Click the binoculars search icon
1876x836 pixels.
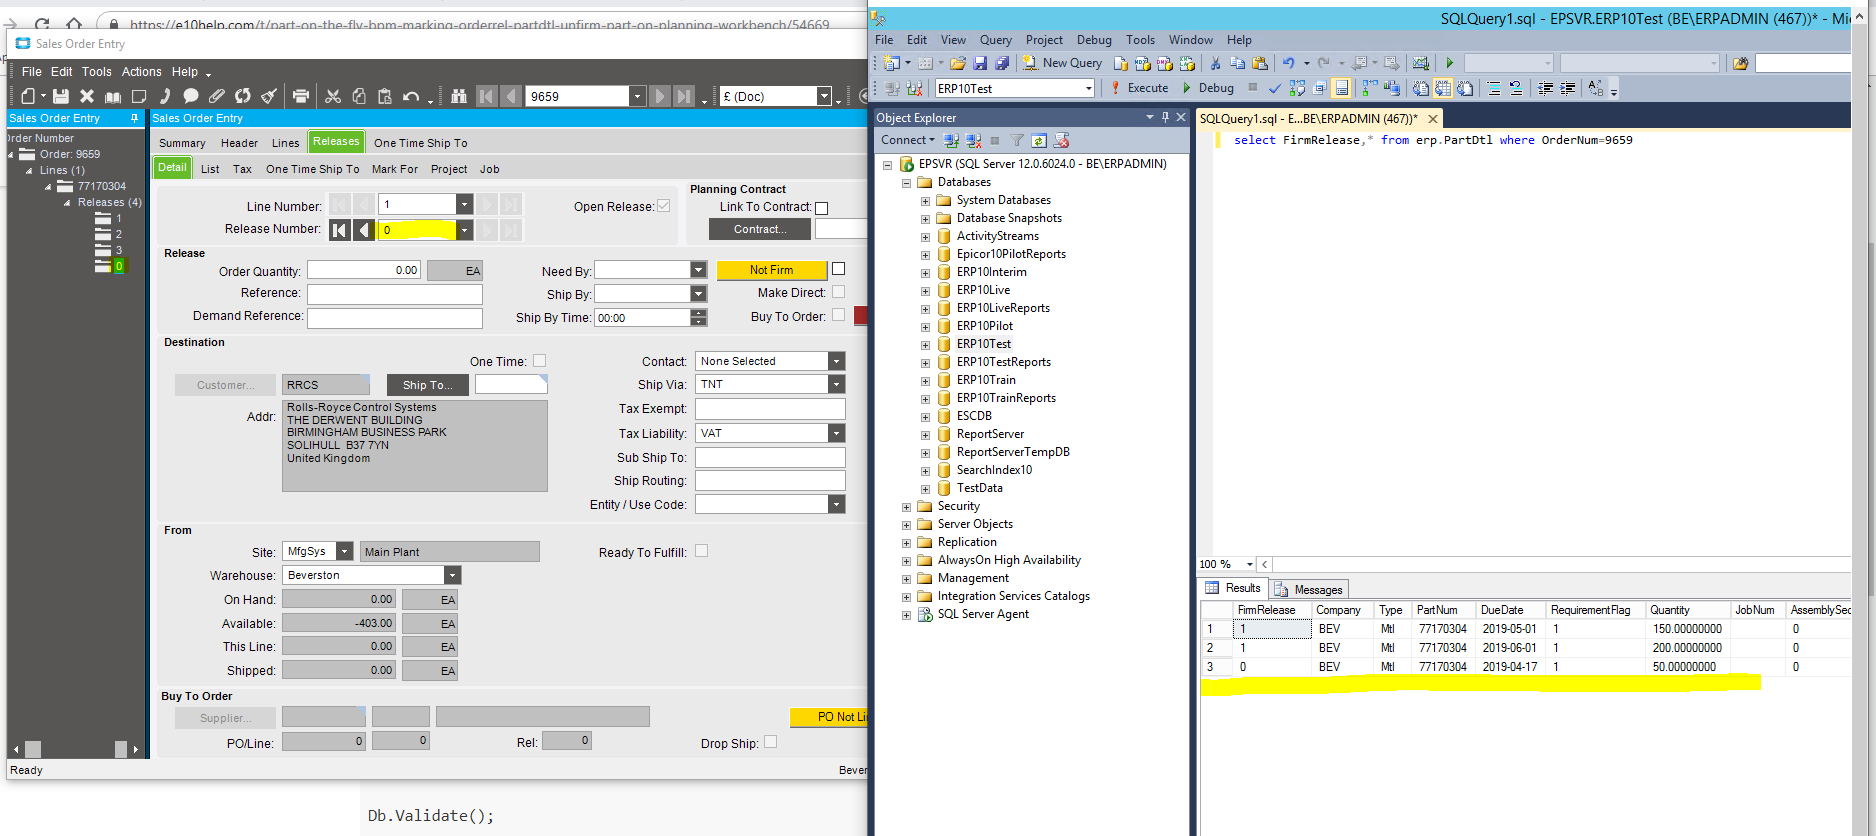459,96
